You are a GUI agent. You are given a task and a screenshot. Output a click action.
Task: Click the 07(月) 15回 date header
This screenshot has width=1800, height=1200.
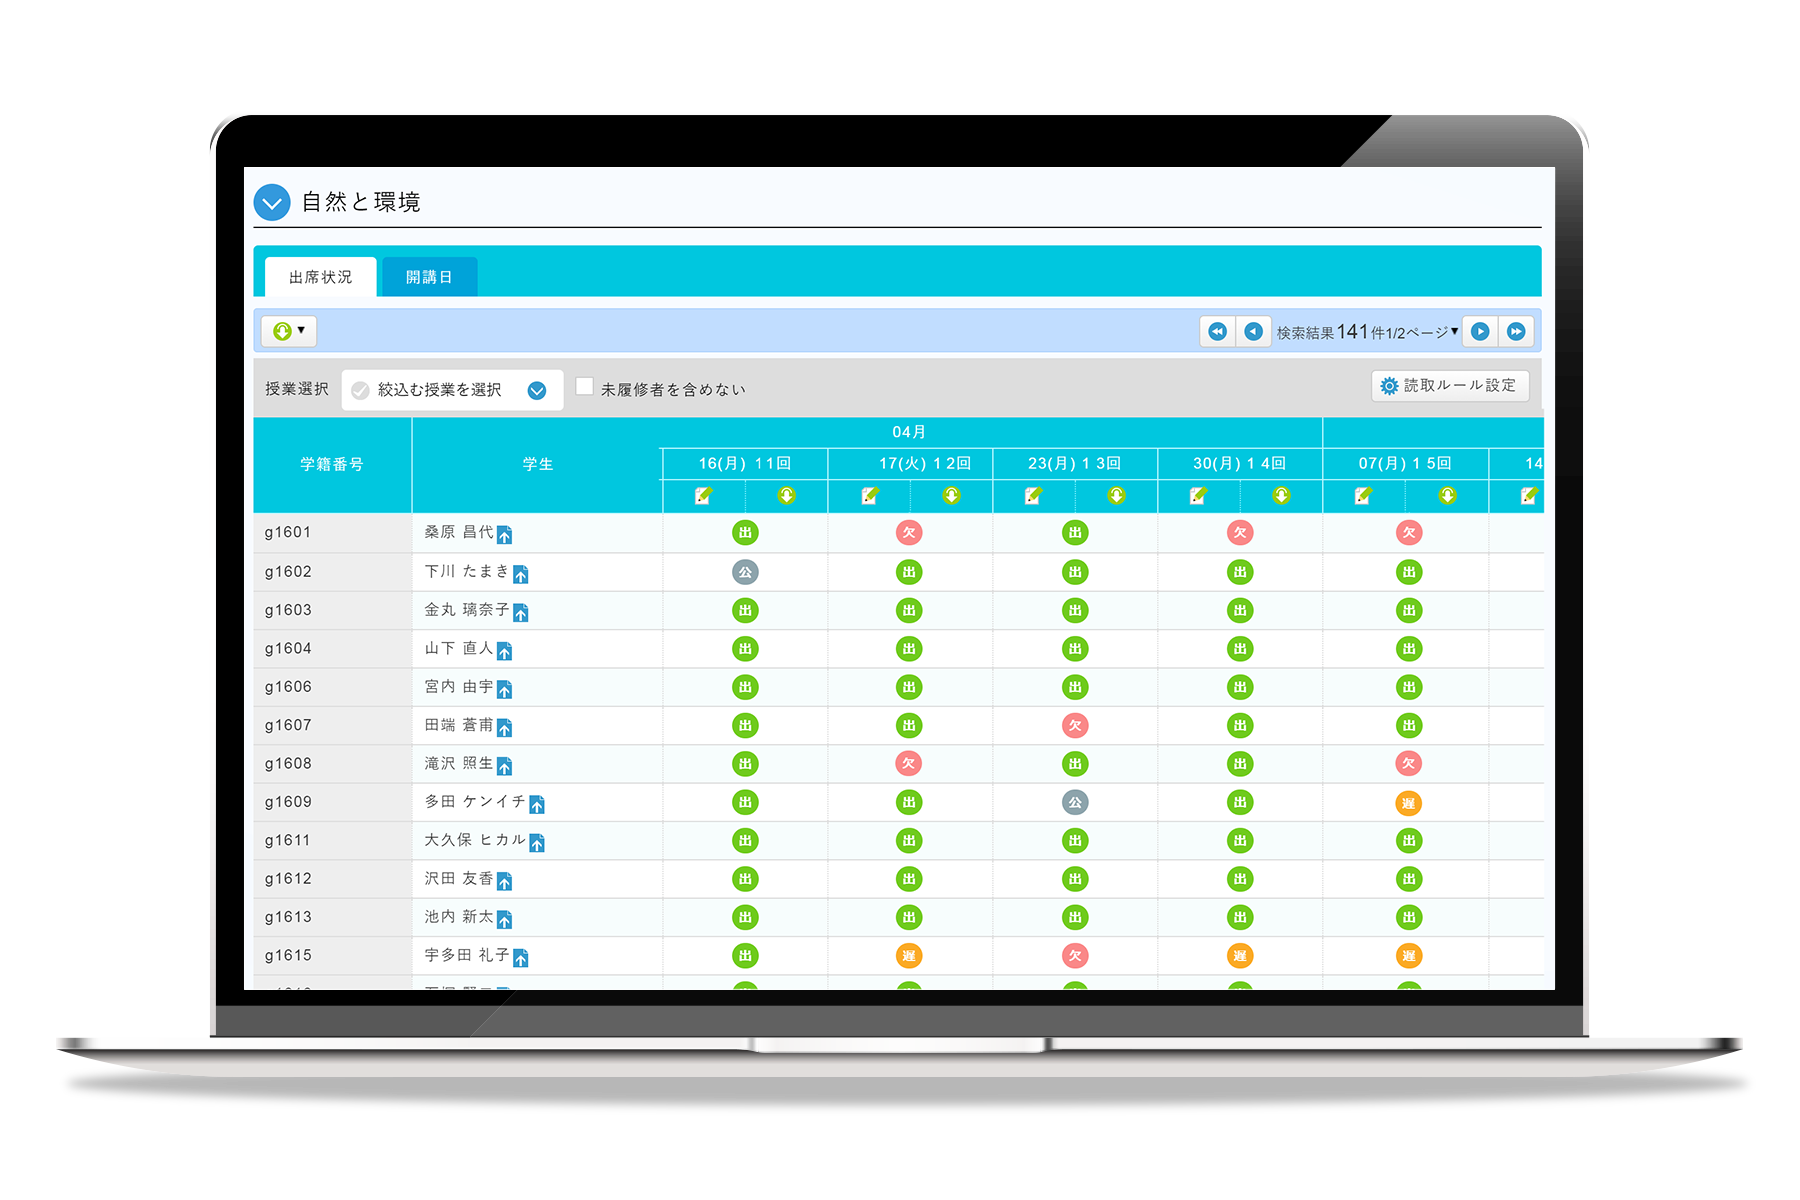[1405, 464]
